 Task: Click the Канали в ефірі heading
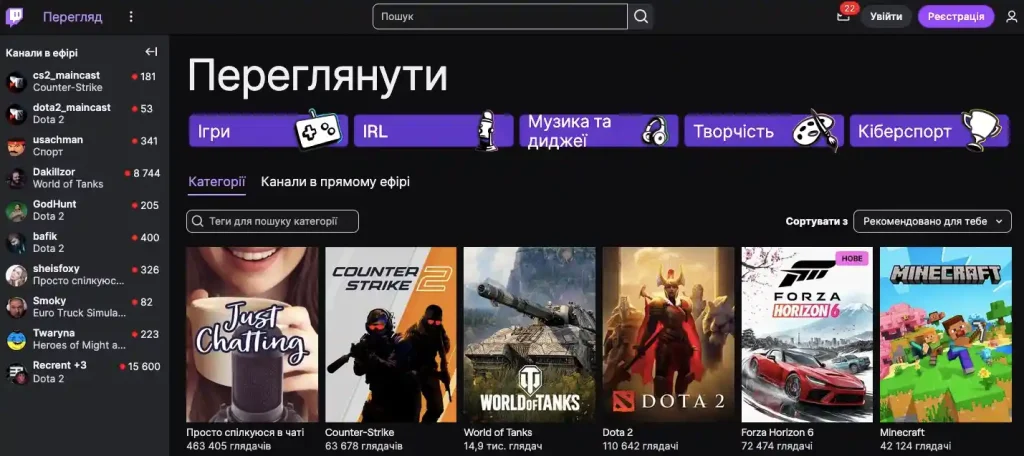pos(42,53)
